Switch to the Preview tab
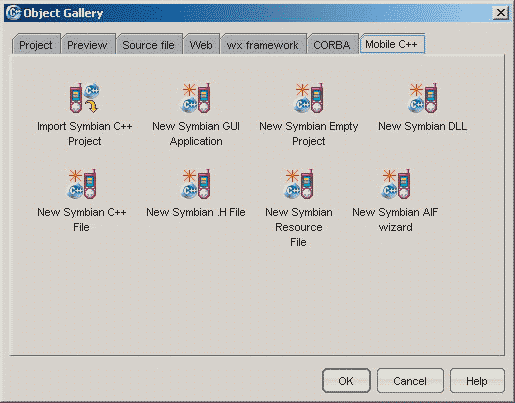 click(x=87, y=45)
